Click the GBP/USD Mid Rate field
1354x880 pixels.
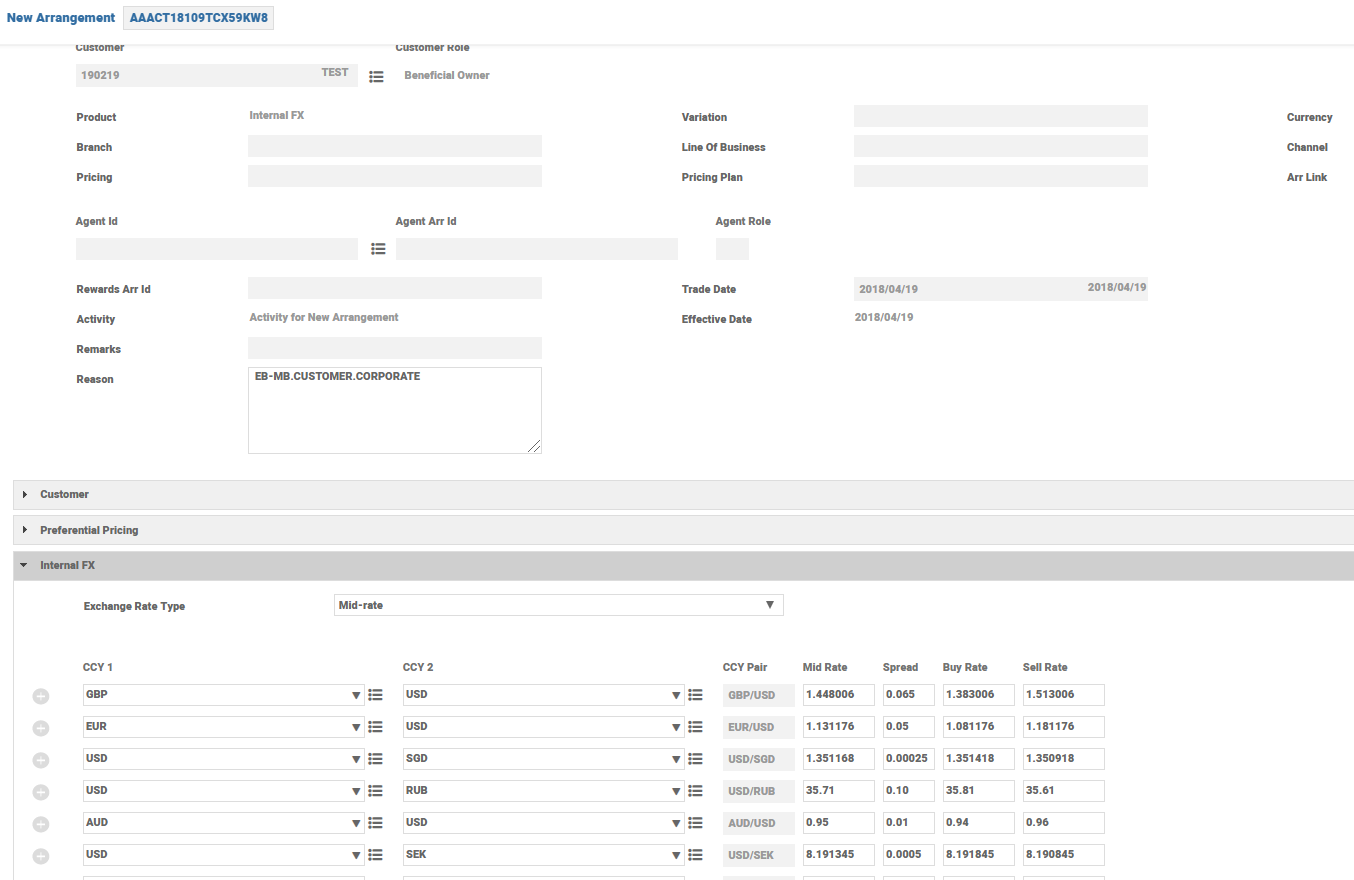pyautogui.click(x=838, y=695)
